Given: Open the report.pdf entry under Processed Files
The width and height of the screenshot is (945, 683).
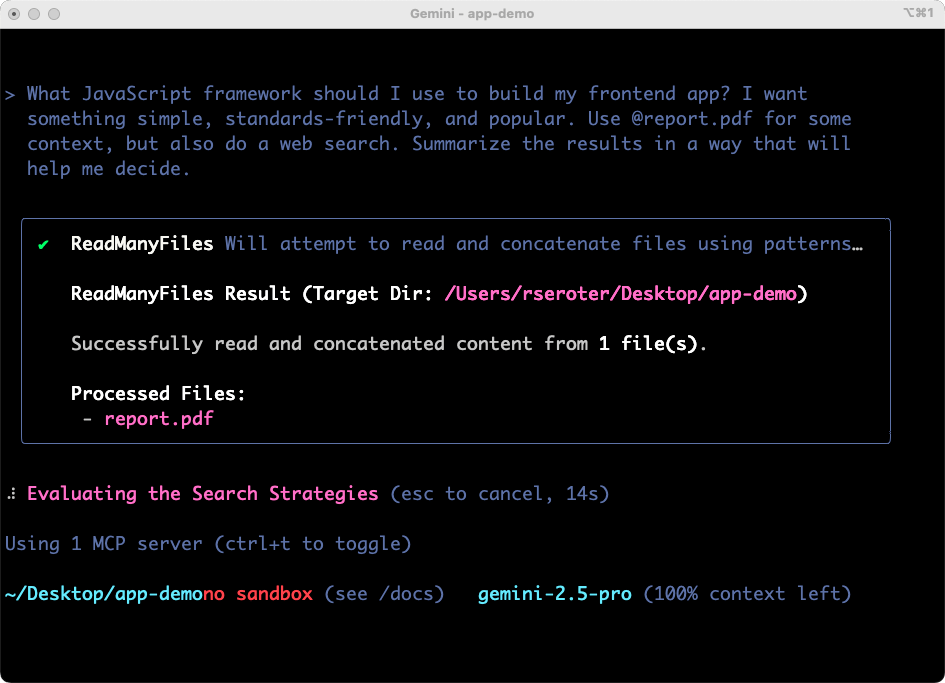Looking at the screenshot, I should [x=159, y=419].
